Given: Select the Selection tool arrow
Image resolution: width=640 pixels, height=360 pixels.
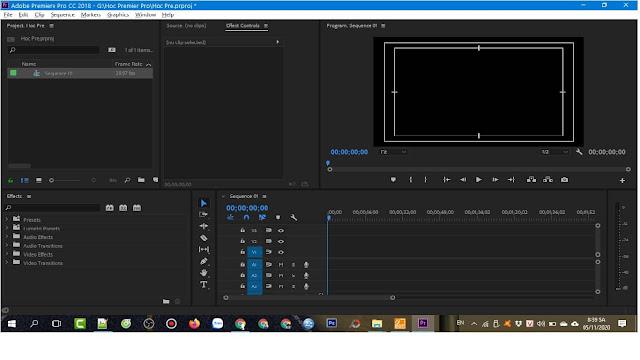Looking at the screenshot, I should coord(204,203).
